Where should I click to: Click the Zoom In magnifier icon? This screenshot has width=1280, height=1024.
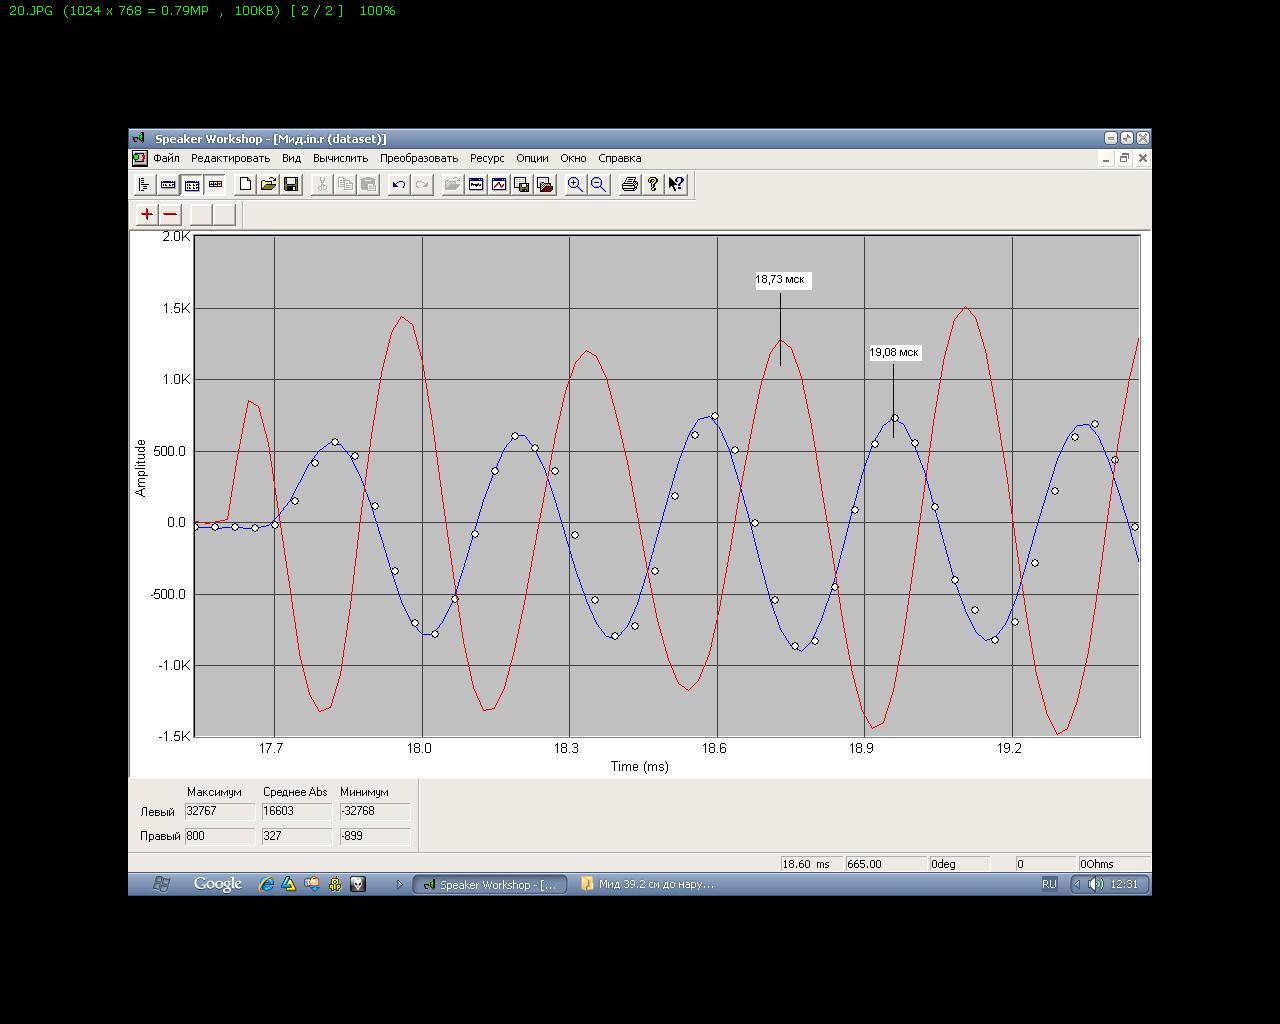tap(575, 184)
